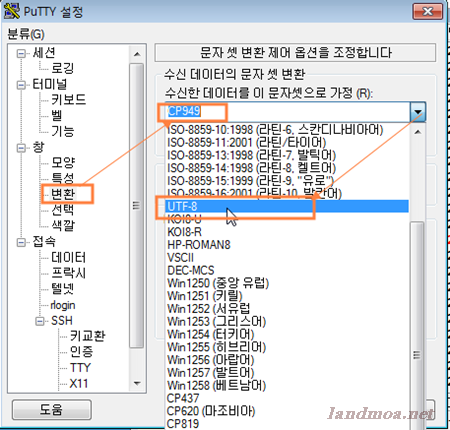Viewport: 450px width, 430px height.
Task: Collapse the 접속 tree node
Action: point(21,242)
